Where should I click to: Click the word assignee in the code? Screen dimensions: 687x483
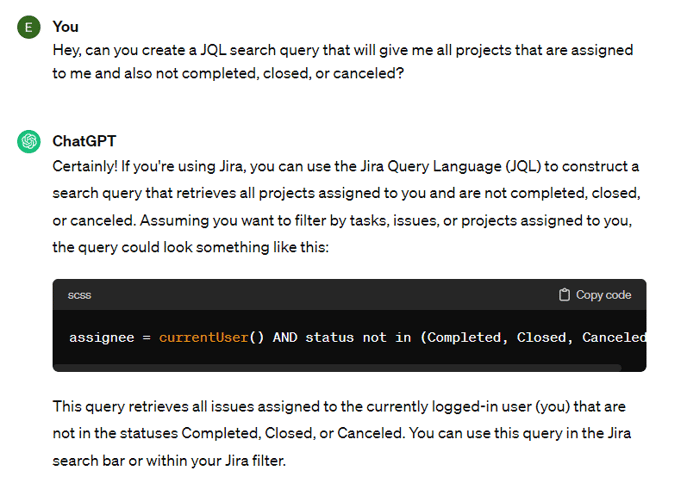pos(102,337)
